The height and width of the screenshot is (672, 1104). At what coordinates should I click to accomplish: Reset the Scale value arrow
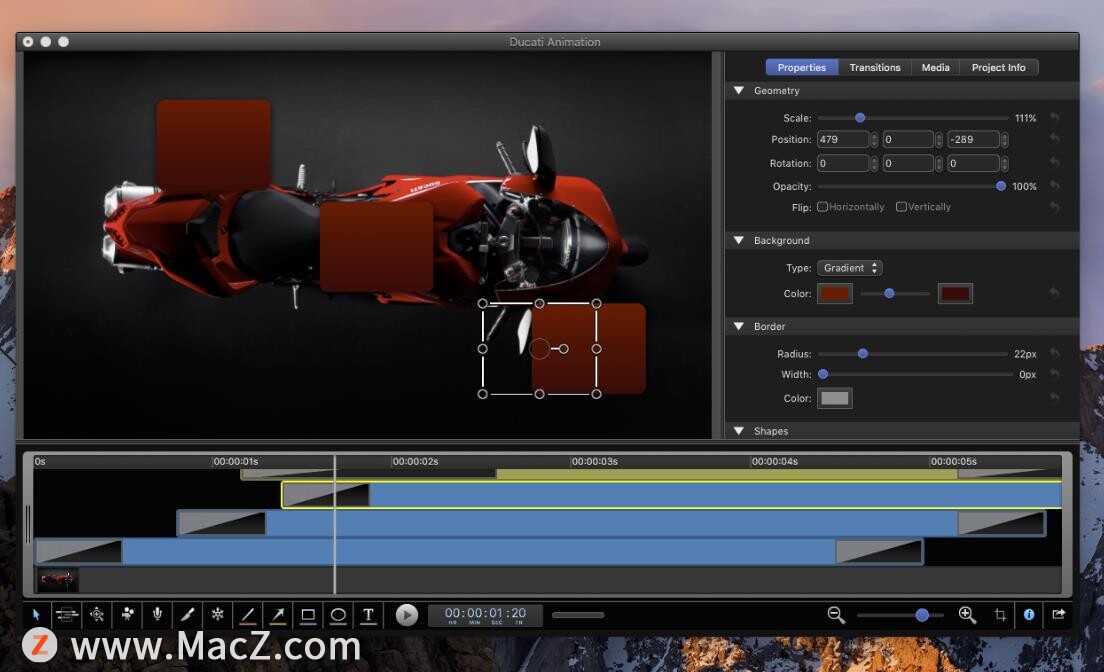[x=1055, y=117]
